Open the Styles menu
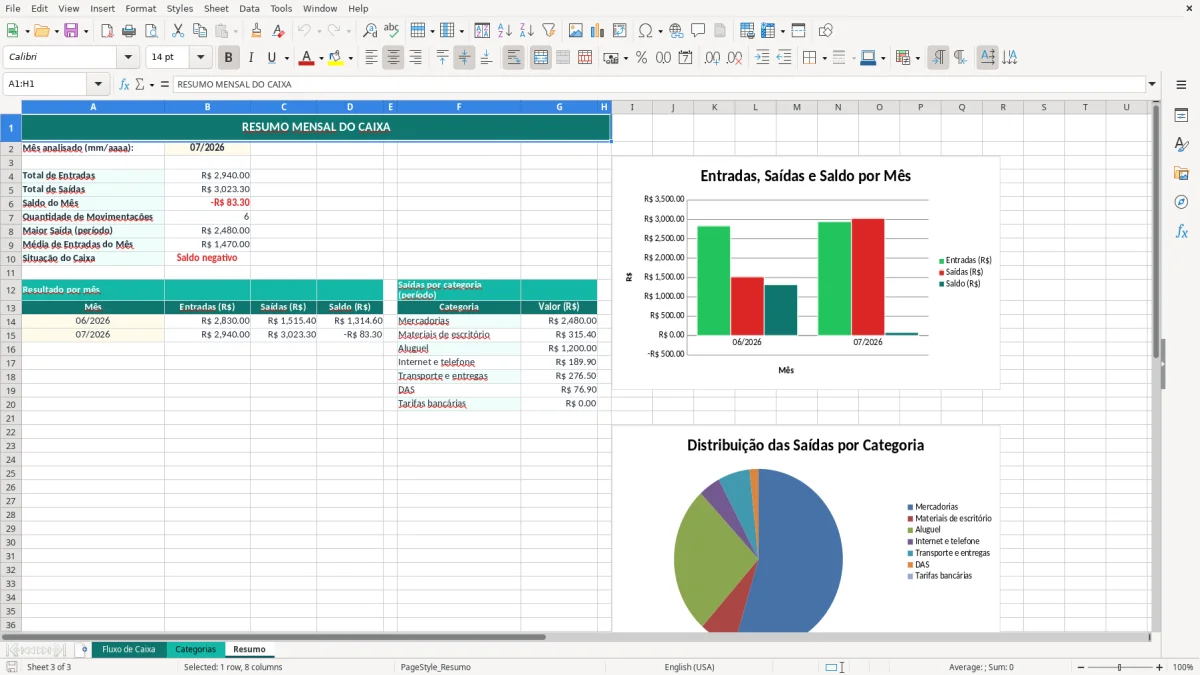This screenshot has width=1200, height=675. [x=180, y=8]
